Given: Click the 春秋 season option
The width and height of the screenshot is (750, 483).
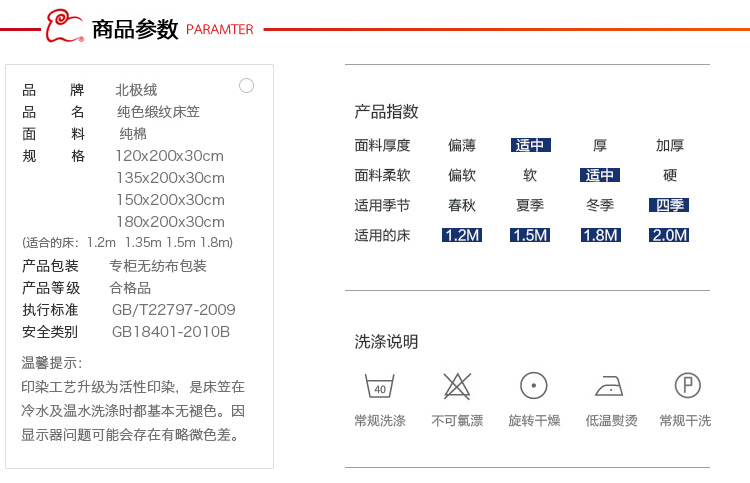Looking at the screenshot, I should tap(462, 205).
